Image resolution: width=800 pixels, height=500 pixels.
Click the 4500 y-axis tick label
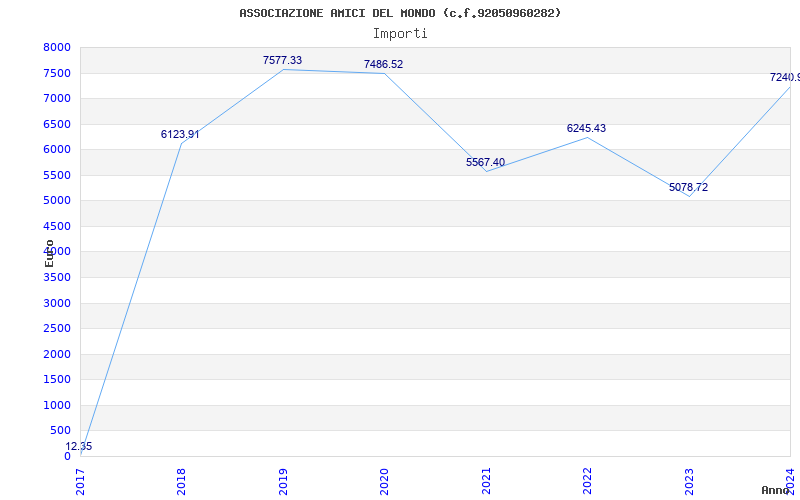[x=57, y=226]
